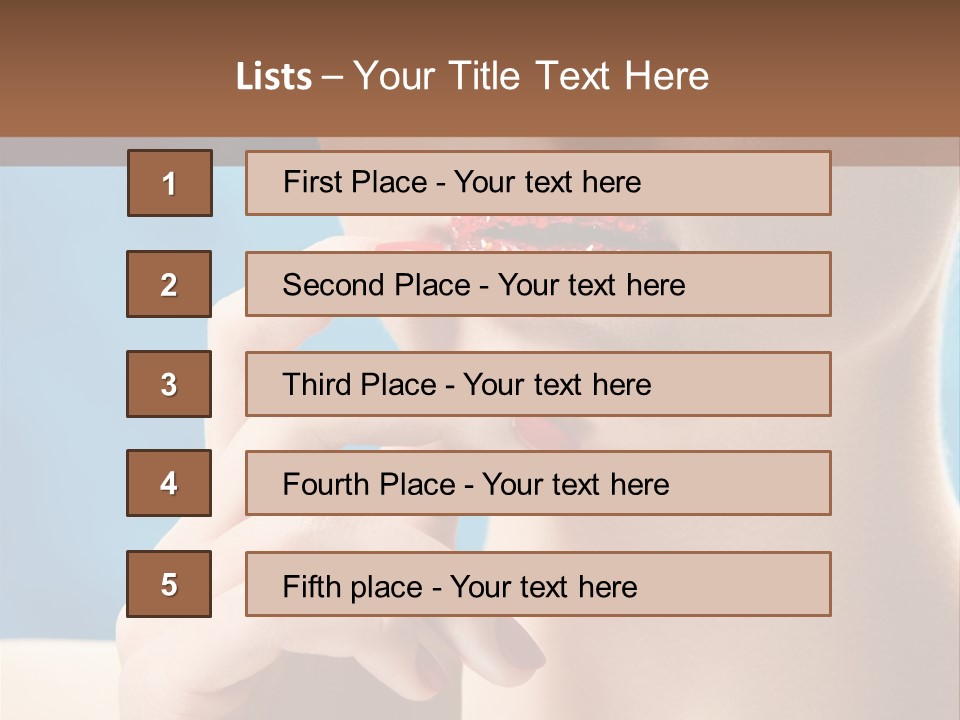This screenshot has width=960, height=720.
Task: Click 'Your Title Text Here' in the heading
Action: tap(531, 76)
